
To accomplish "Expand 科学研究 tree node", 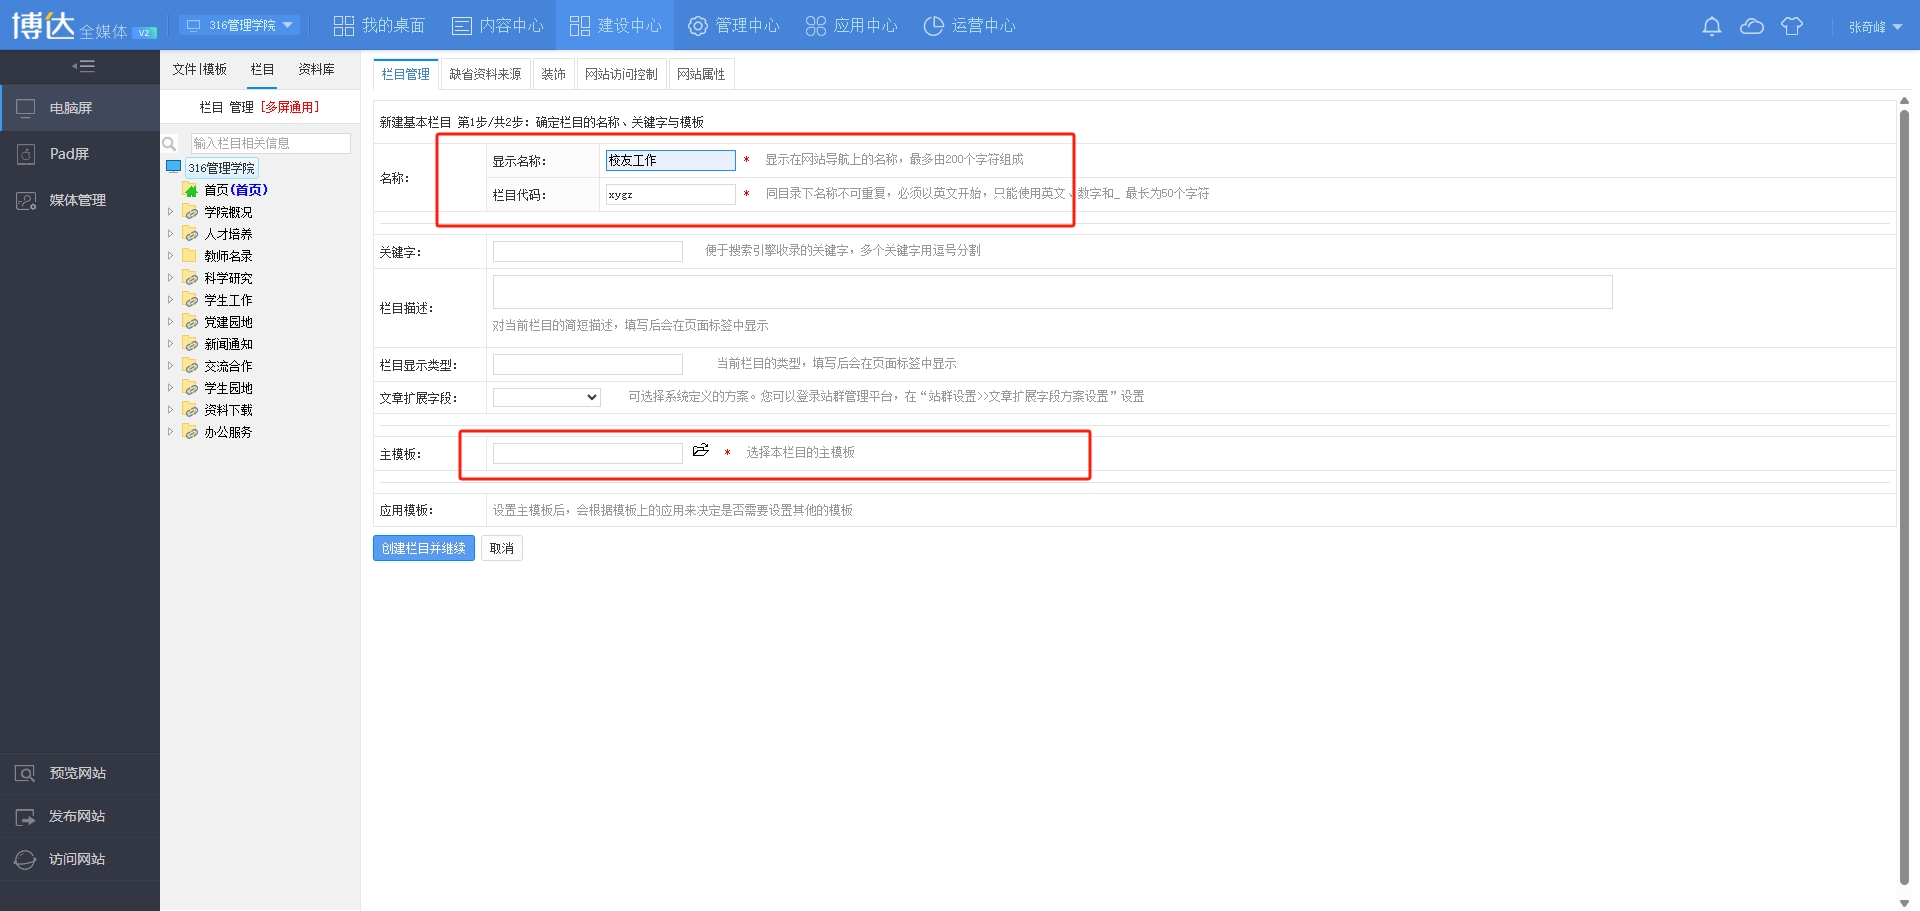I will coord(170,278).
